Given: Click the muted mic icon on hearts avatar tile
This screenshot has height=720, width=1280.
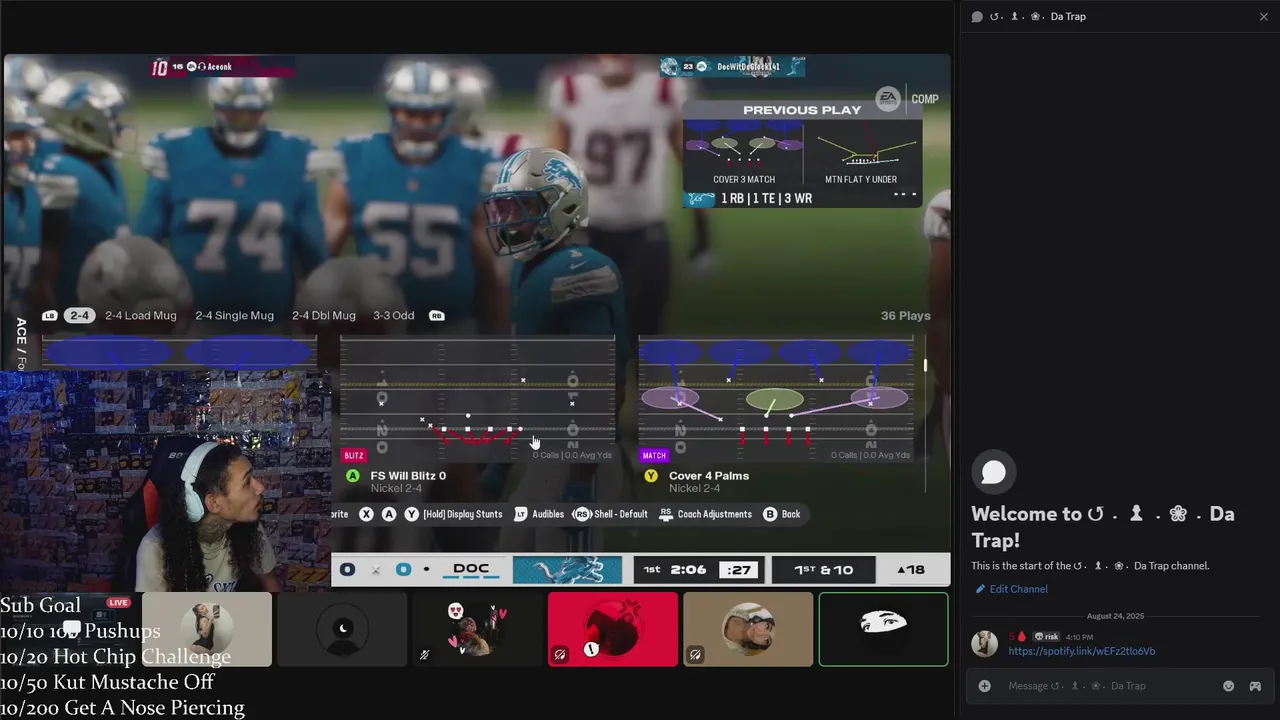Looking at the screenshot, I should click(x=424, y=655).
